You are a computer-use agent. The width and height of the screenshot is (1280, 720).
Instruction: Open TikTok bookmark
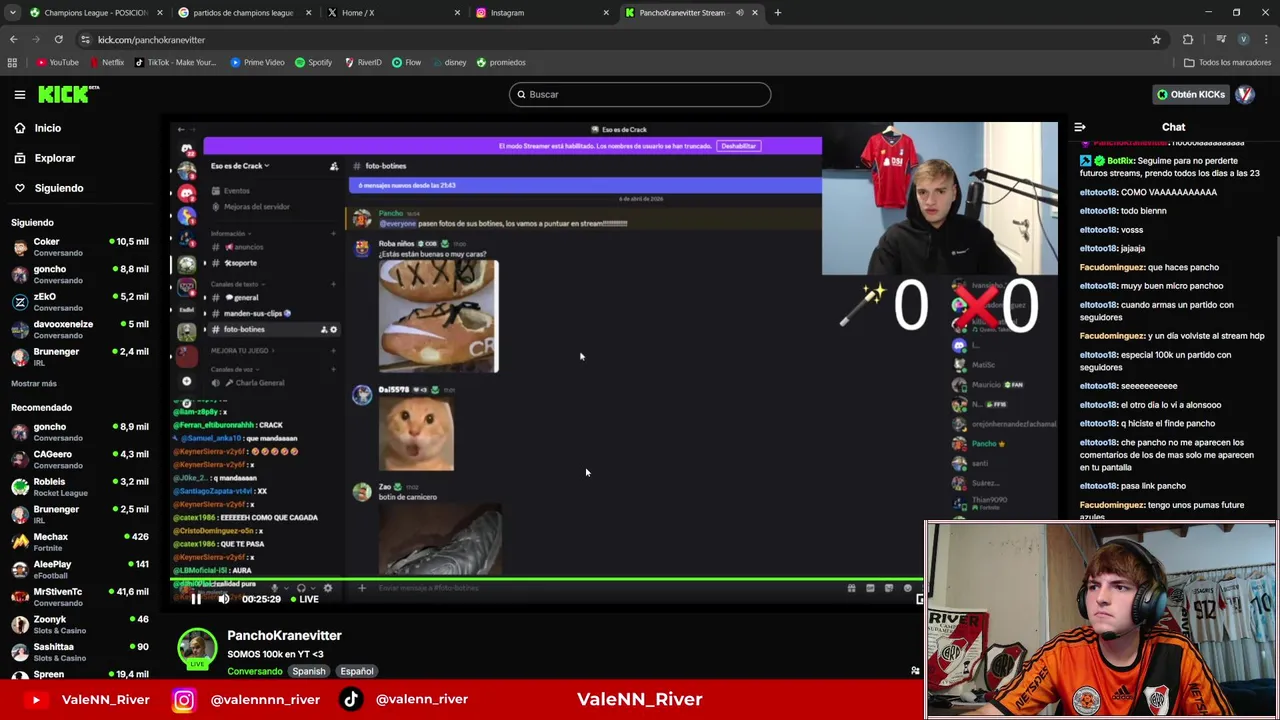pyautogui.click(x=174, y=62)
